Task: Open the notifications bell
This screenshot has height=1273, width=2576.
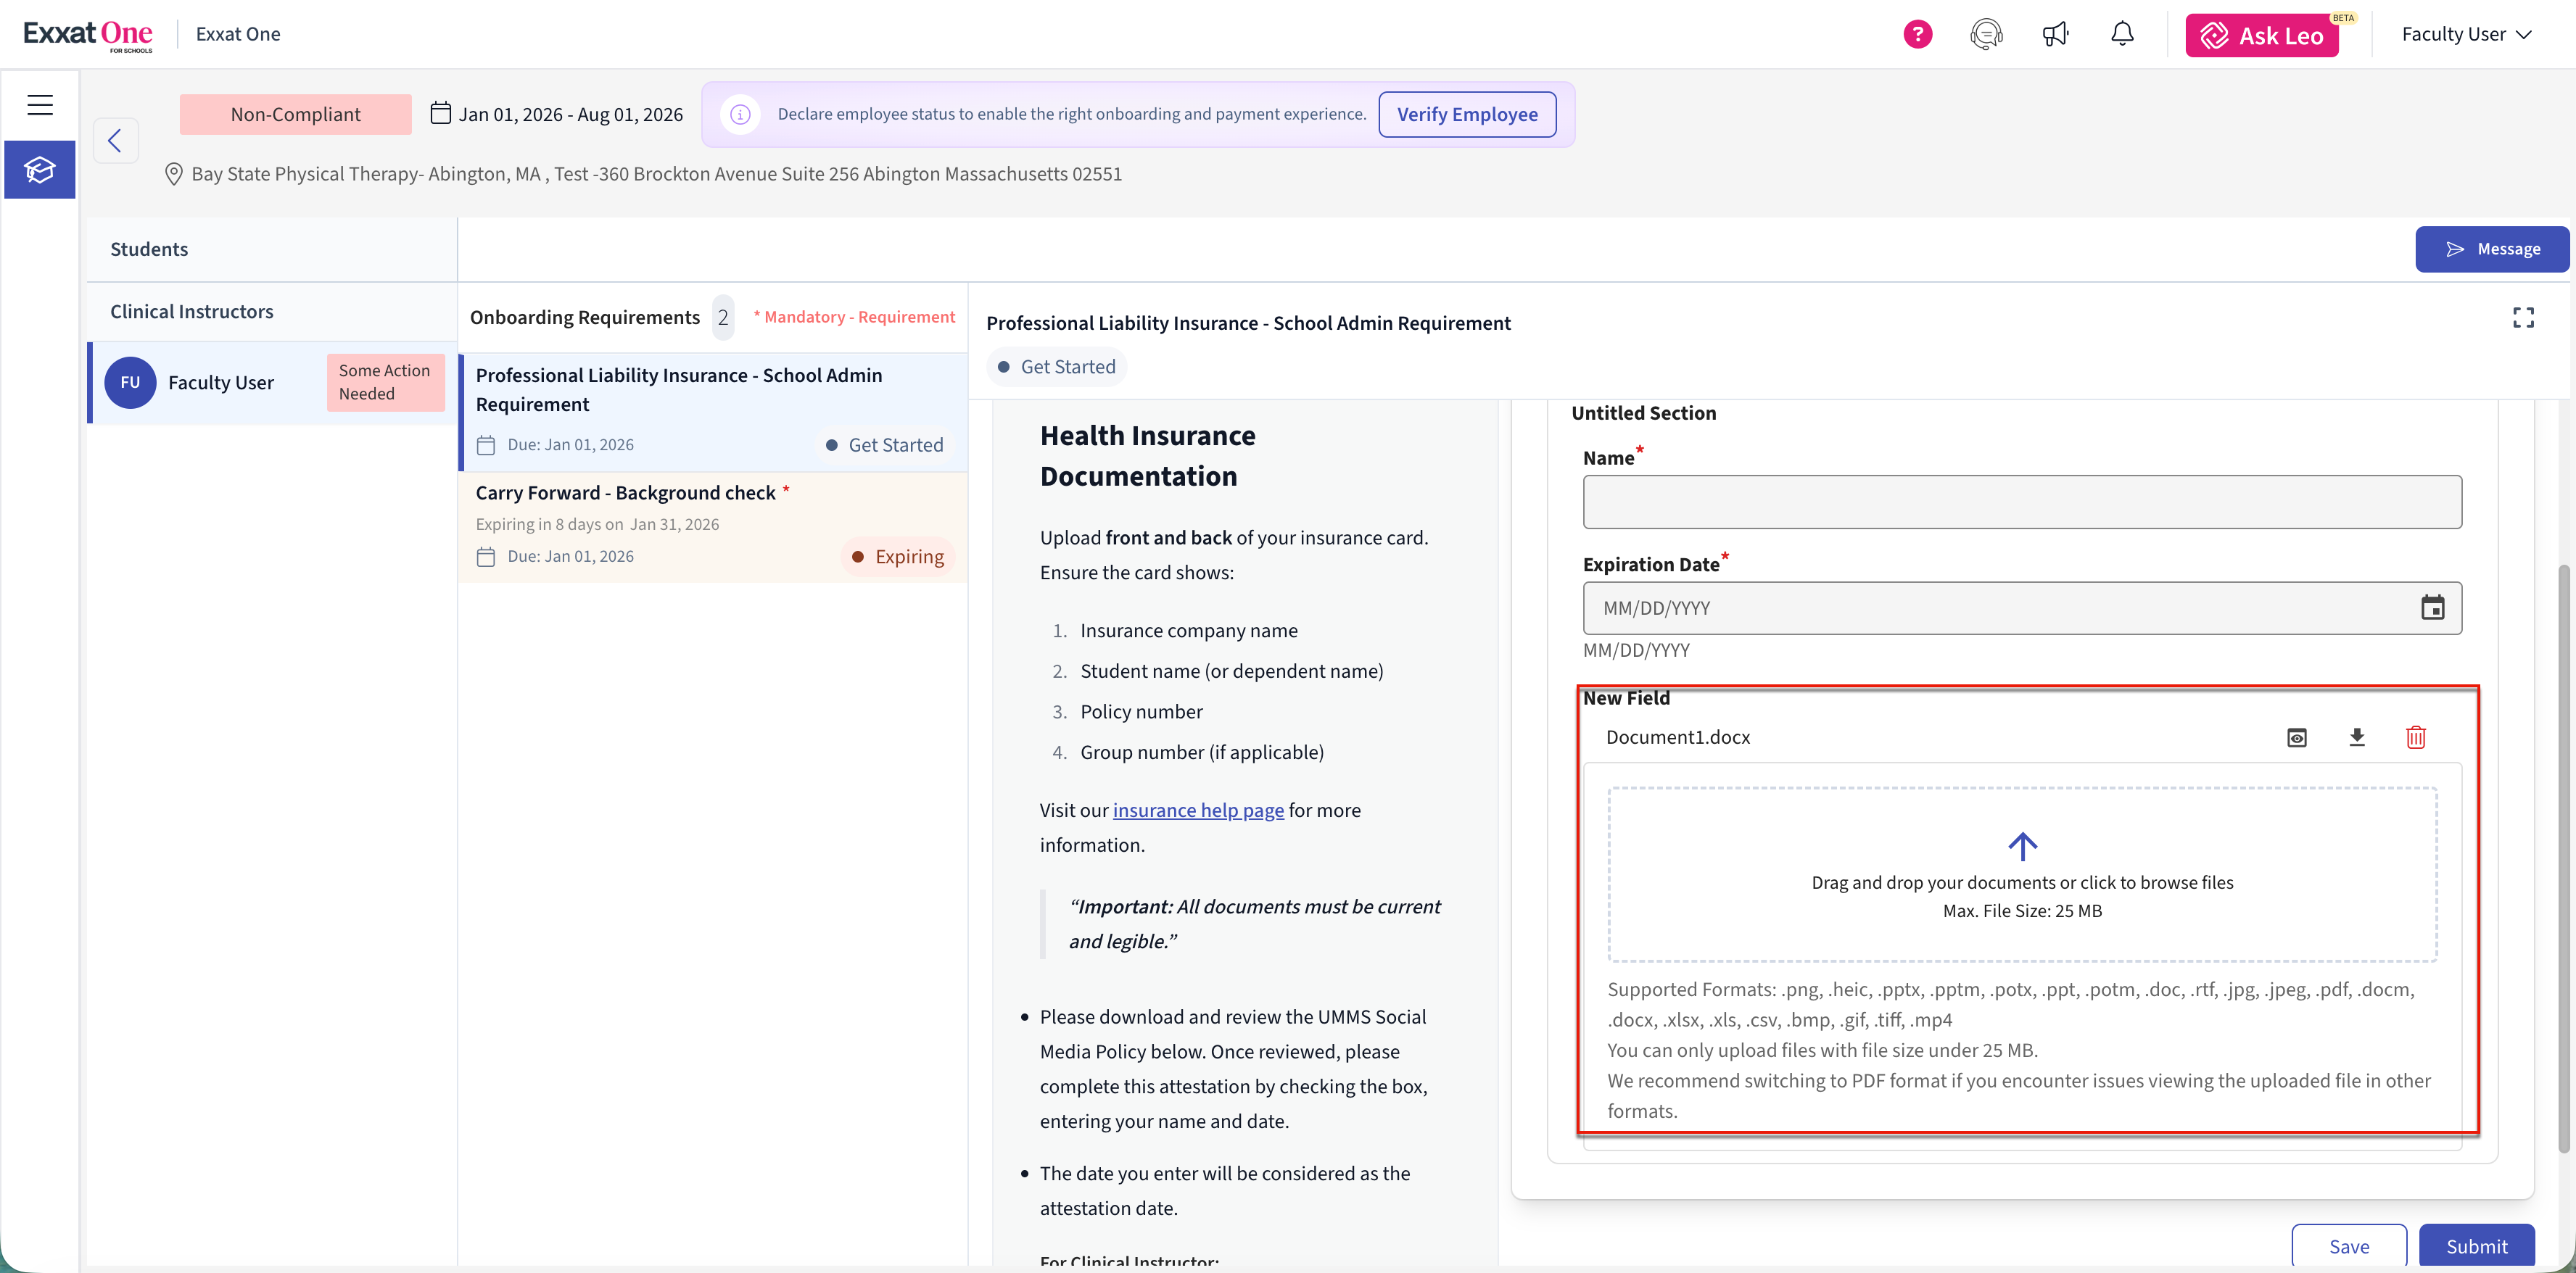Action: click(2122, 35)
